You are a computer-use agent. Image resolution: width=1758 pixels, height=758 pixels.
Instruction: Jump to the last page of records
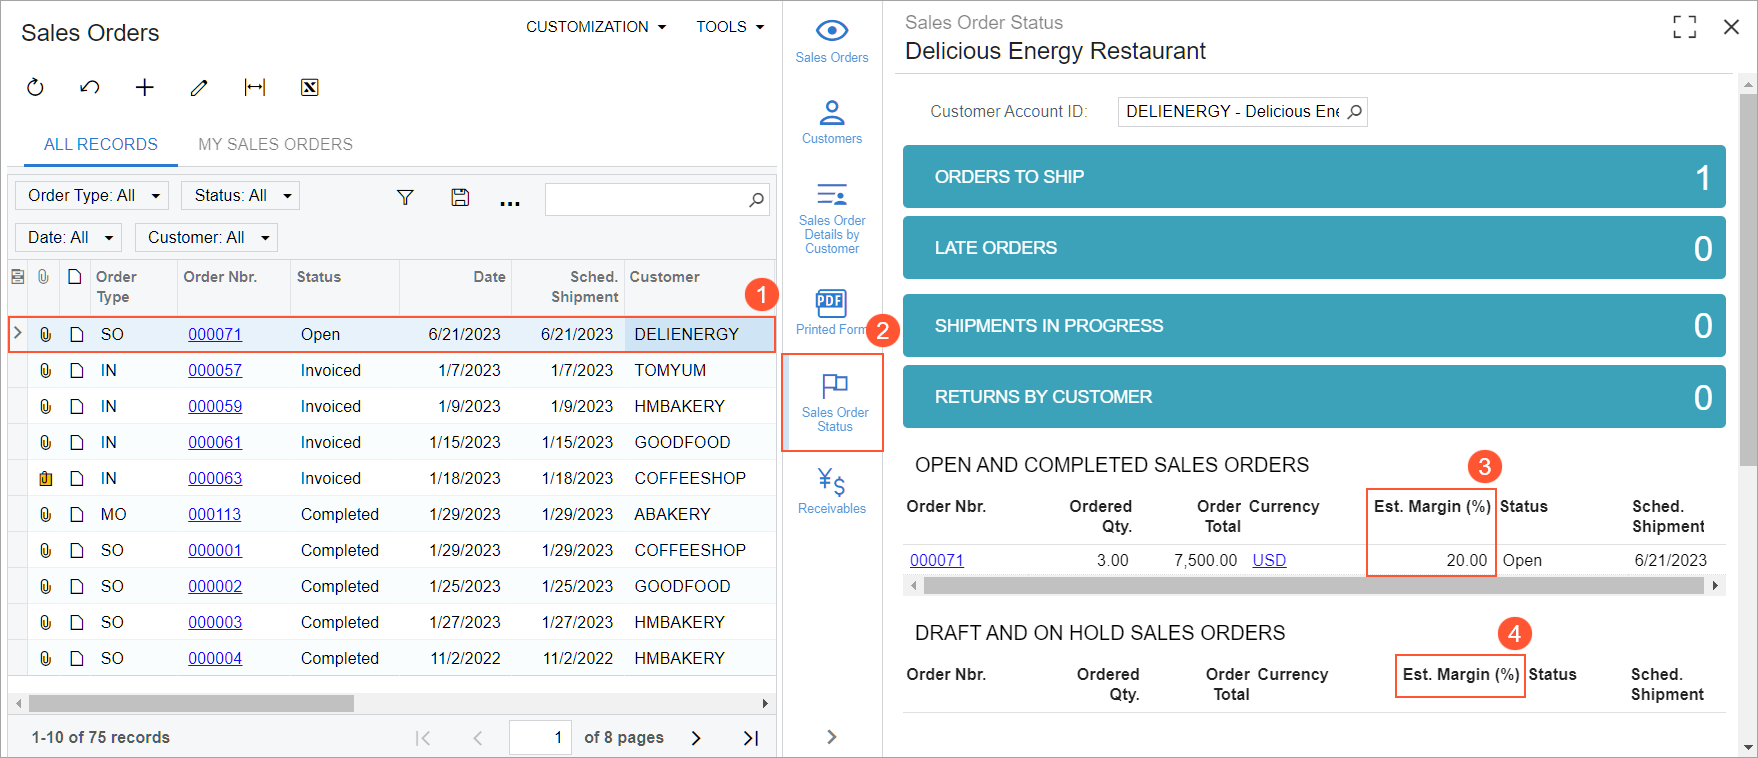click(751, 738)
